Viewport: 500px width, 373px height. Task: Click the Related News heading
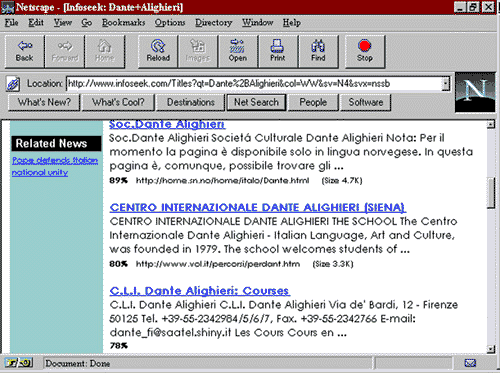click(56, 143)
